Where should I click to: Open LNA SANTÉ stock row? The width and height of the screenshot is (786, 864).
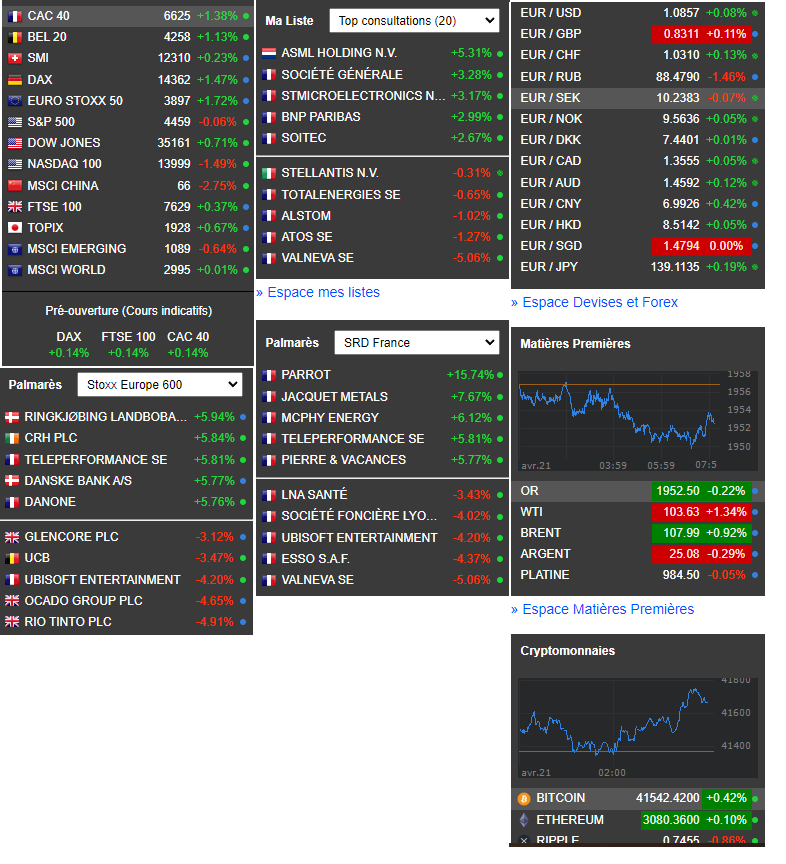(x=383, y=495)
